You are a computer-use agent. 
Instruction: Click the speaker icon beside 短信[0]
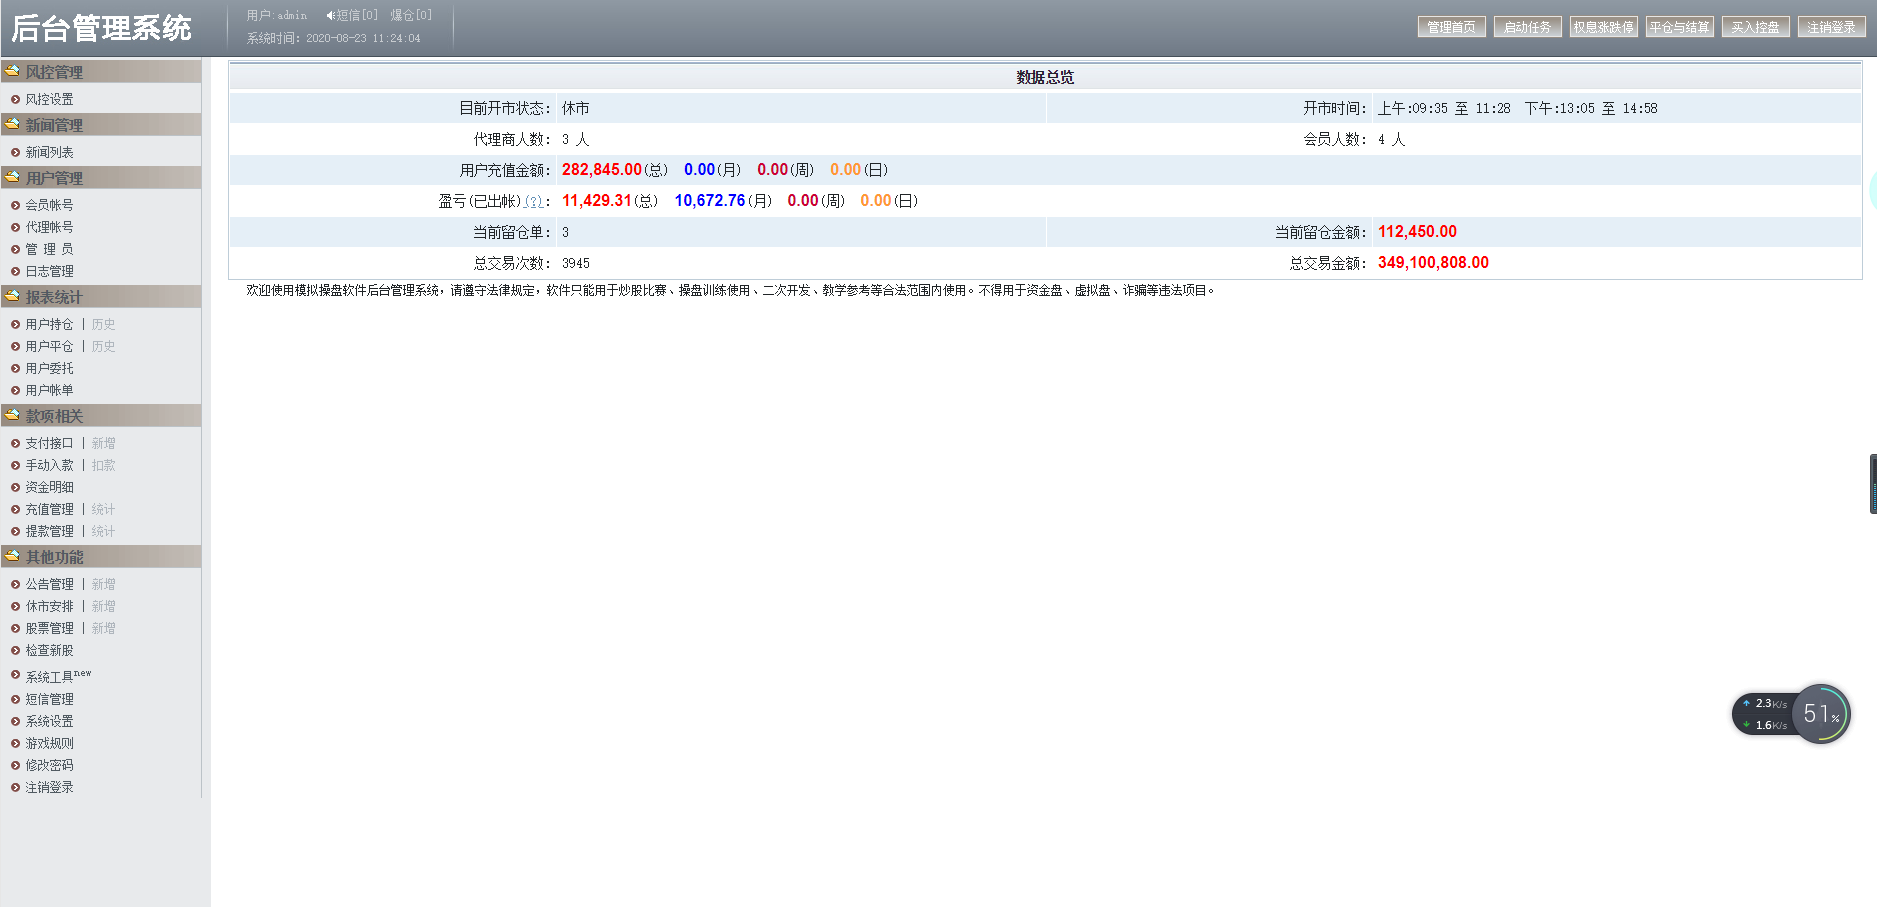[x=328, y=13]
